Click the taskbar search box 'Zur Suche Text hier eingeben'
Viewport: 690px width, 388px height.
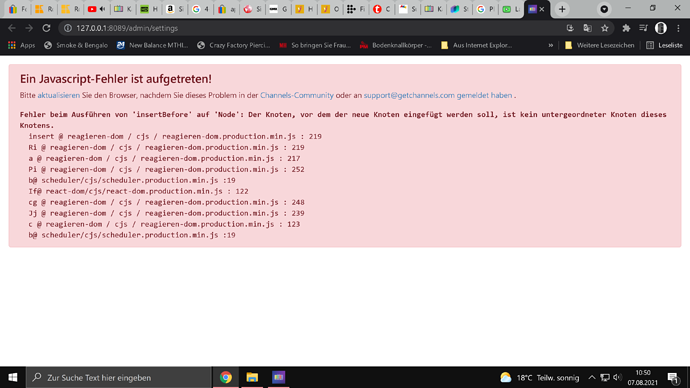tap(119, 377)
